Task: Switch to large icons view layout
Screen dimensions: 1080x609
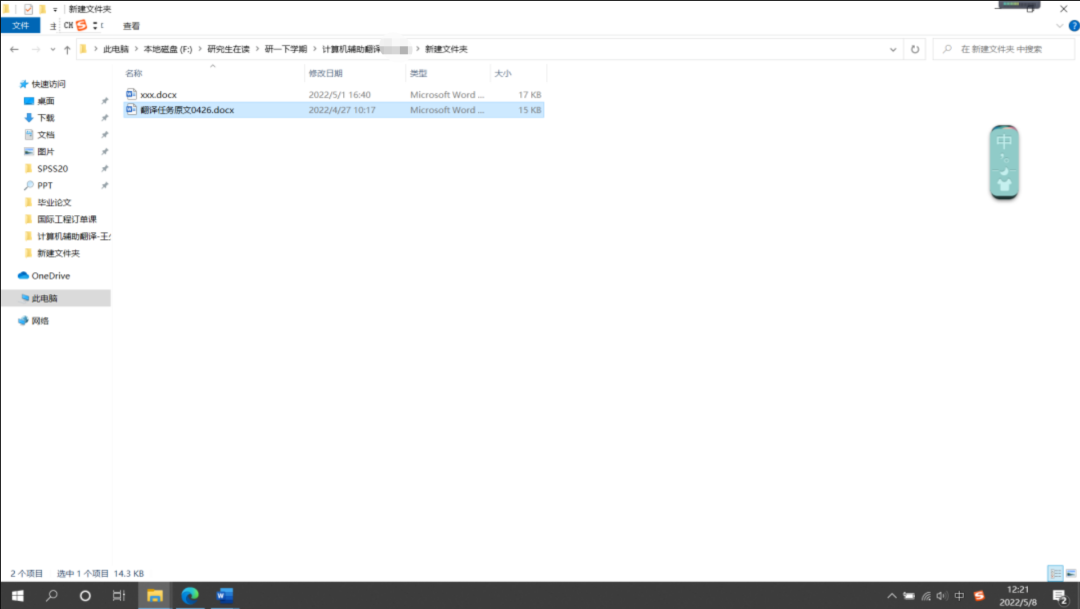Action: [x=1069, y=573]
